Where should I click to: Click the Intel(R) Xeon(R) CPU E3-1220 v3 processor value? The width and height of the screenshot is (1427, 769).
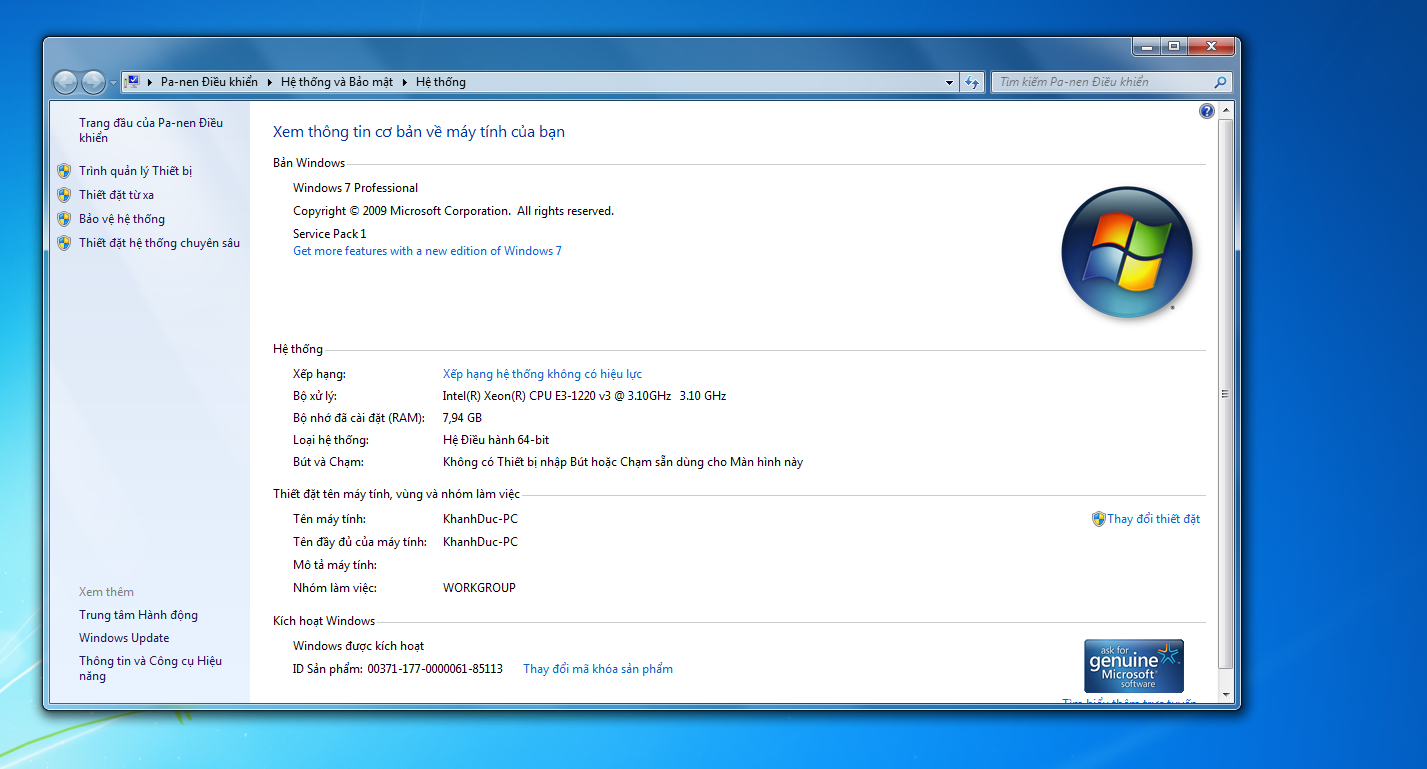(584, 396)
